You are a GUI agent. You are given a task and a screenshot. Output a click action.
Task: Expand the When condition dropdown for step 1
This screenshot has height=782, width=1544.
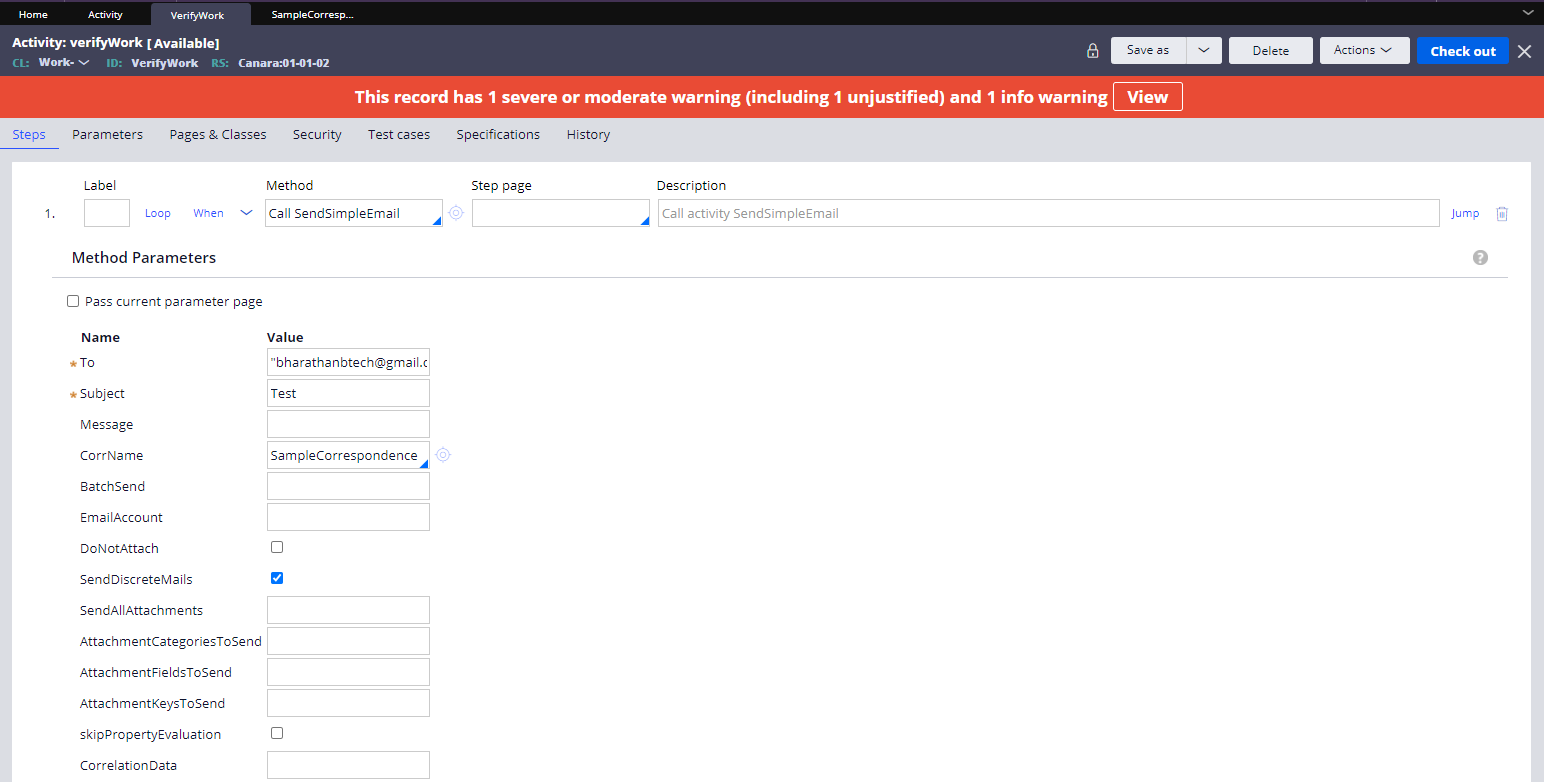click(247, 213)
